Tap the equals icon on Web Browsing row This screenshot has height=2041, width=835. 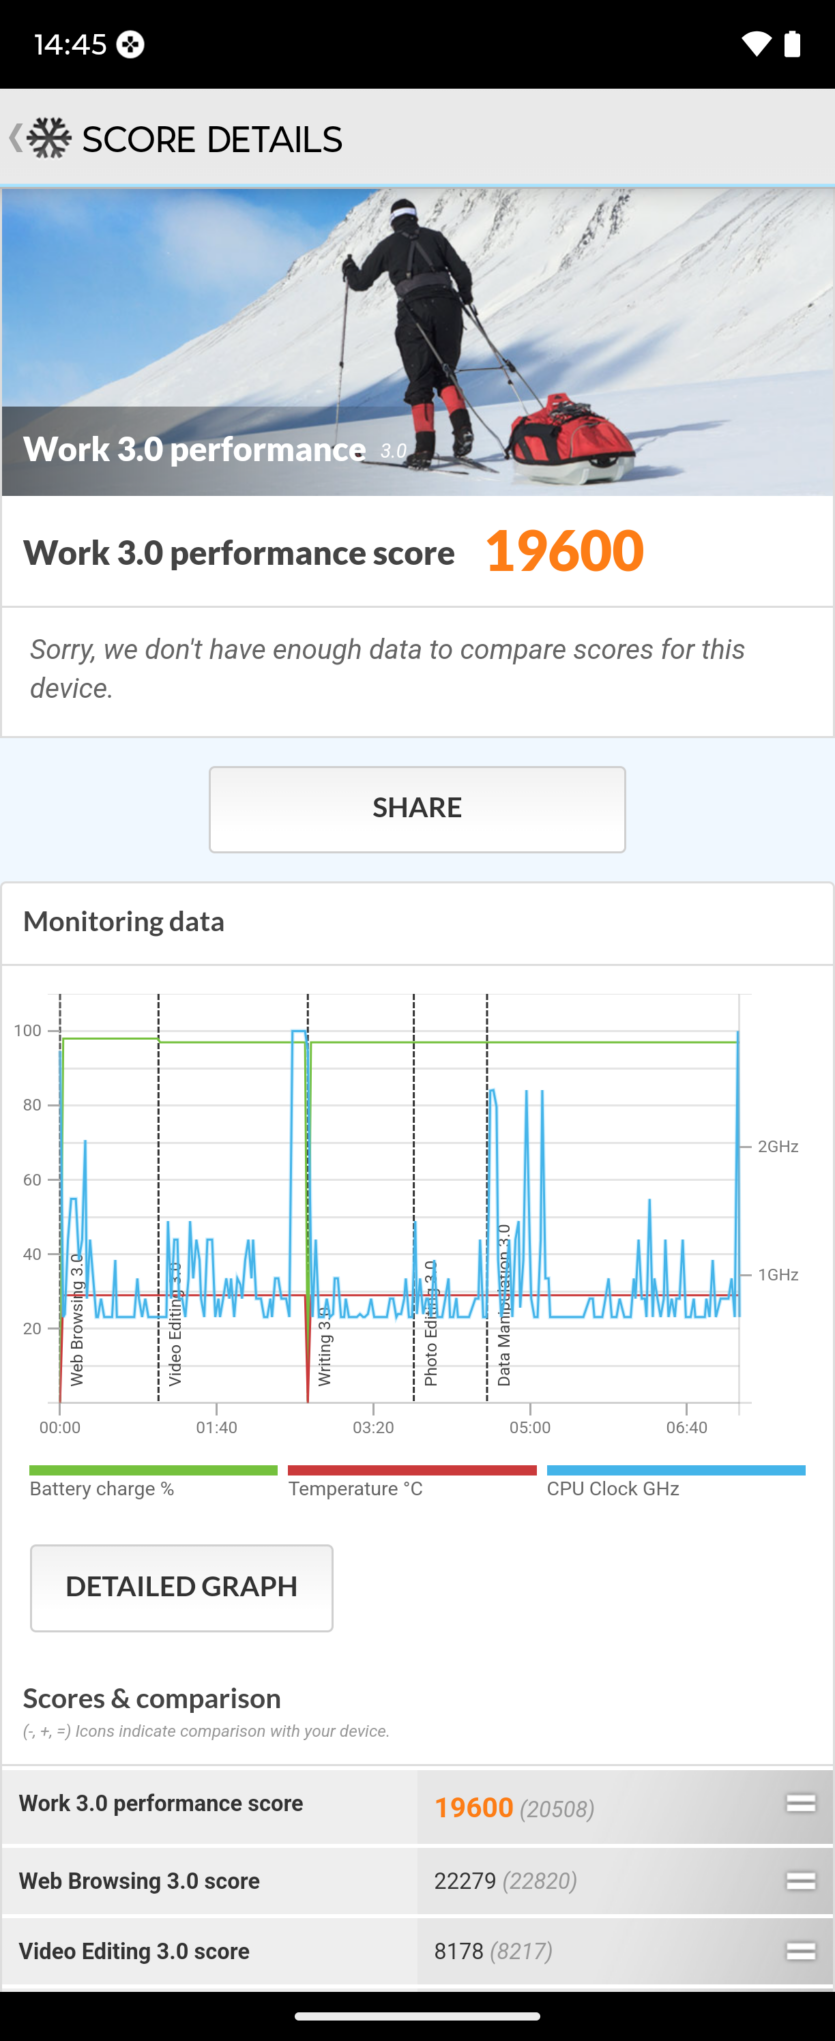[x=801, y=1881]
